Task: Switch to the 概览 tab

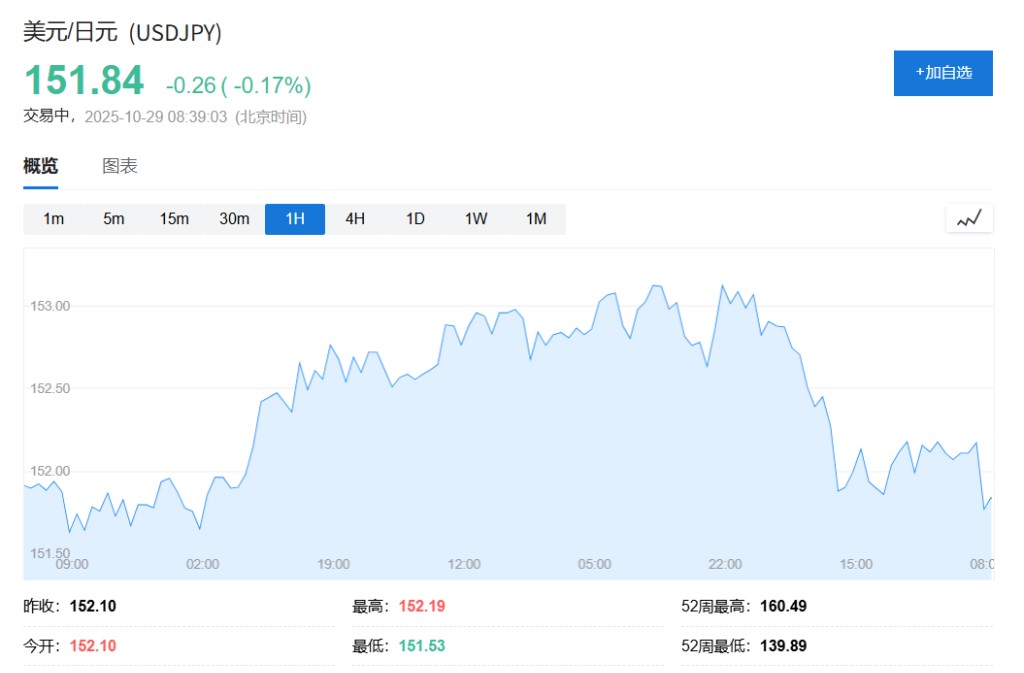Action: pos(41,166)
